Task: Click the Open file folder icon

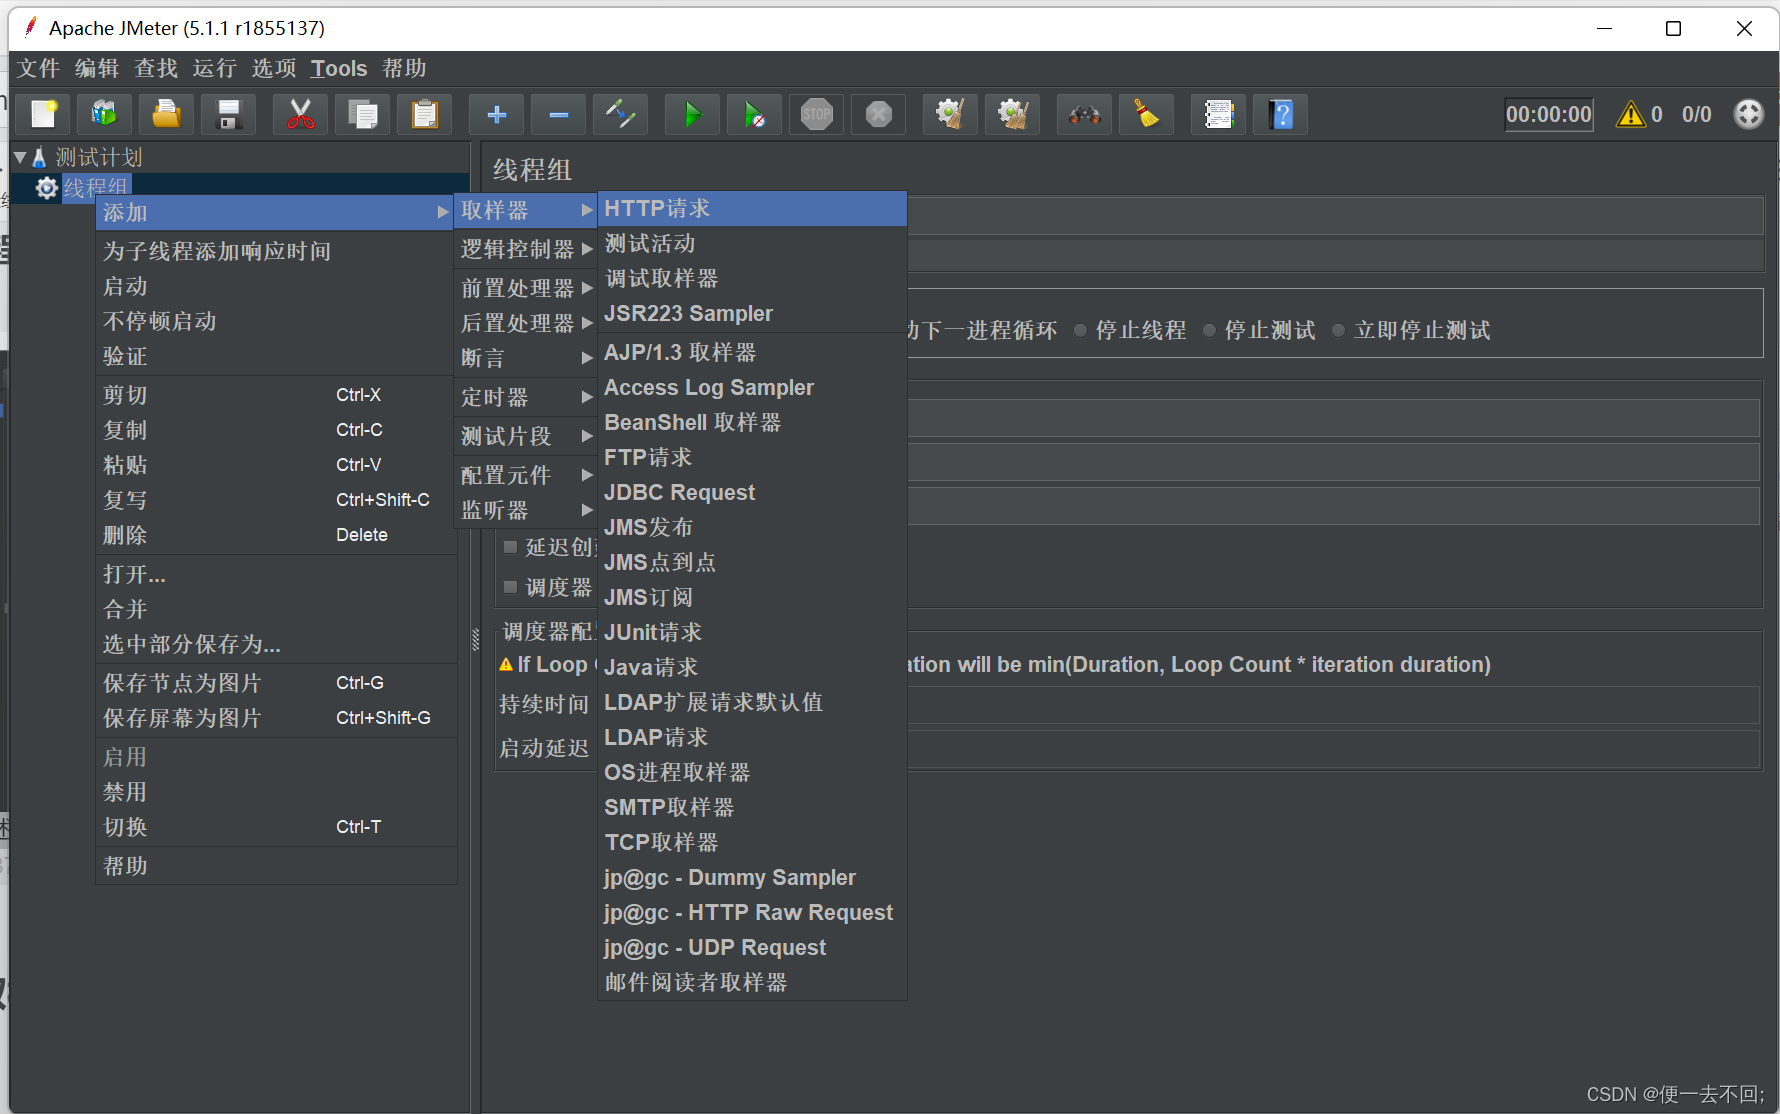Action: click(167, 114)
